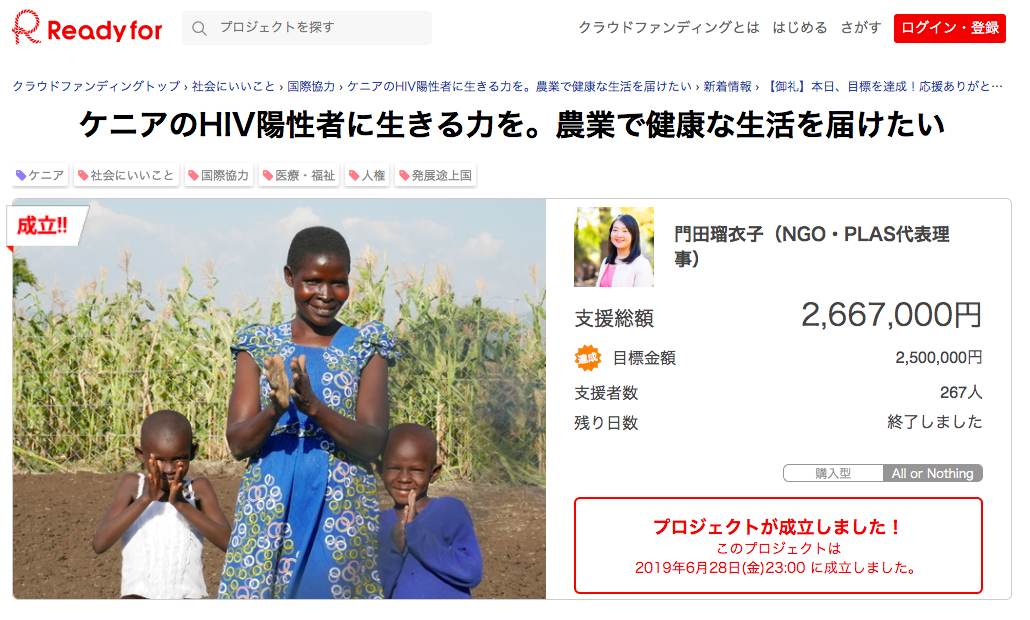Click the 社会にいいこと tag
This screenshot has width=1030, height=620.
point(126,175)
